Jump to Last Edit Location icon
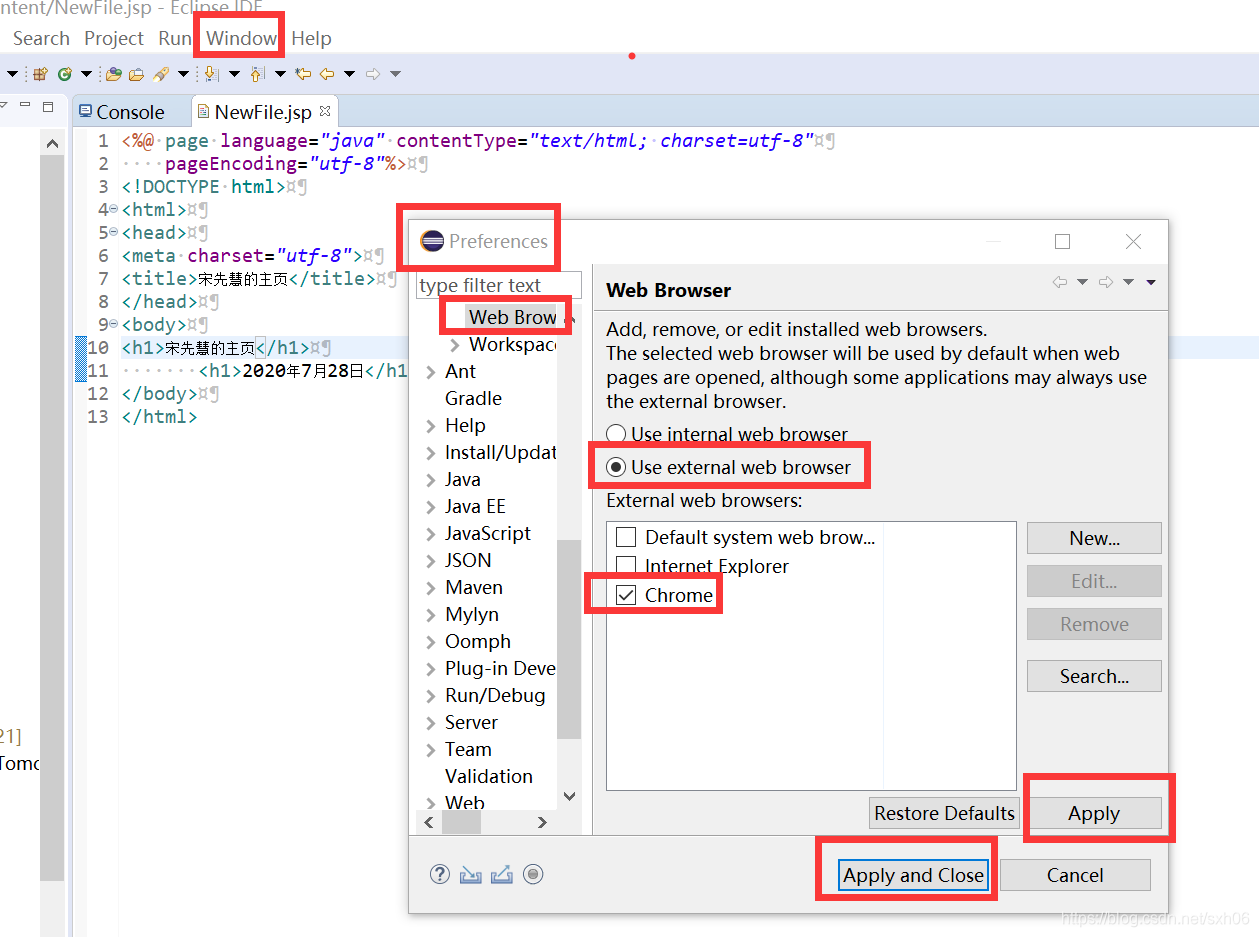The image size is (1259, 937). (x=303, y=74)
